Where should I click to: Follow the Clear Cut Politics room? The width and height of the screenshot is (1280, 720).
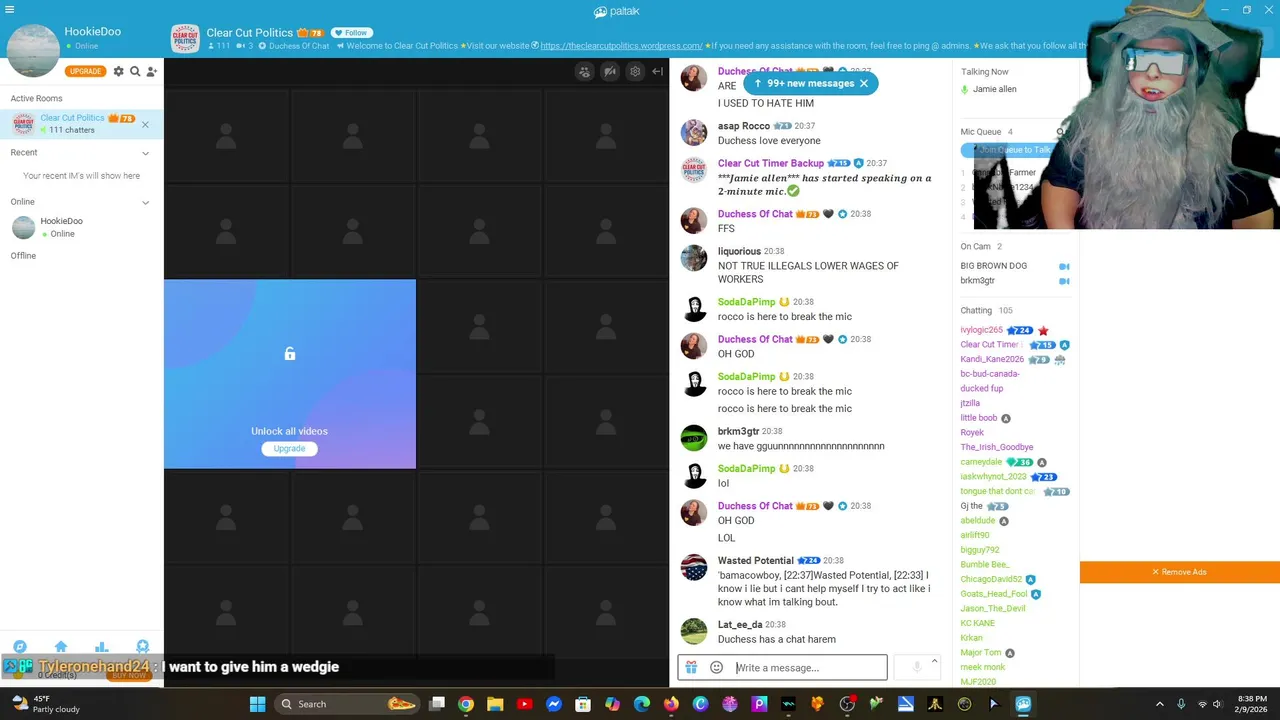351,33
